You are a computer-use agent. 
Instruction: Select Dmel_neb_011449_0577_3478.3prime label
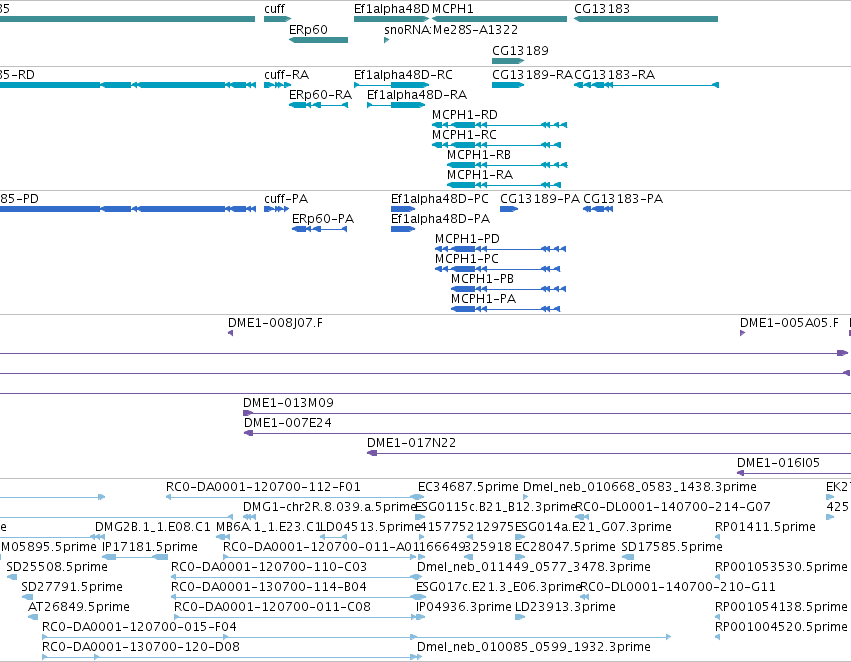(x=534, y=568)
